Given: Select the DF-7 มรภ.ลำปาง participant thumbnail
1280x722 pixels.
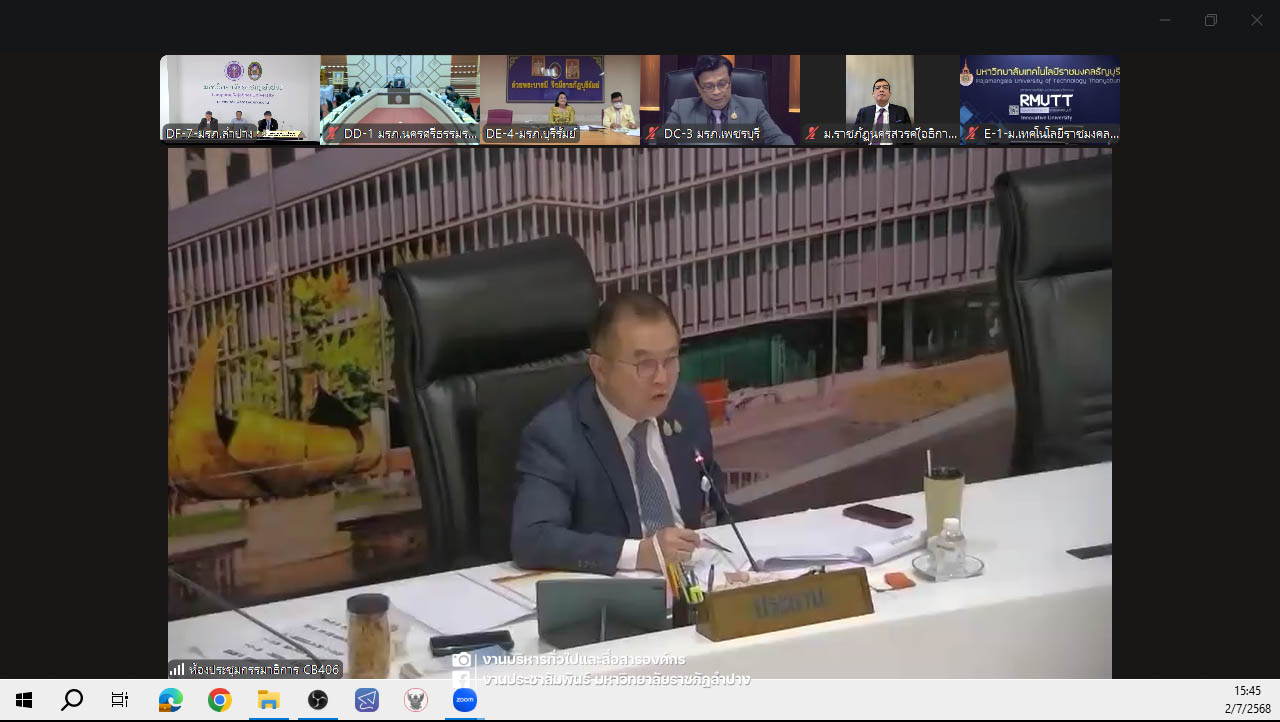Looking at the screenshot, I should [240, 100].
